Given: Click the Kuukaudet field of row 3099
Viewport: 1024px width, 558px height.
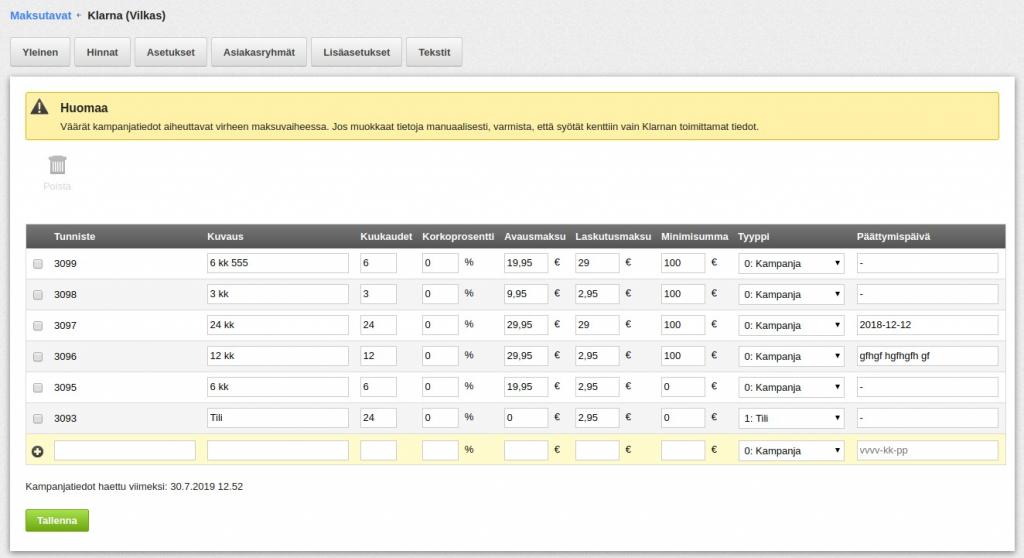Looking at the screenshot, I should 378,263.
